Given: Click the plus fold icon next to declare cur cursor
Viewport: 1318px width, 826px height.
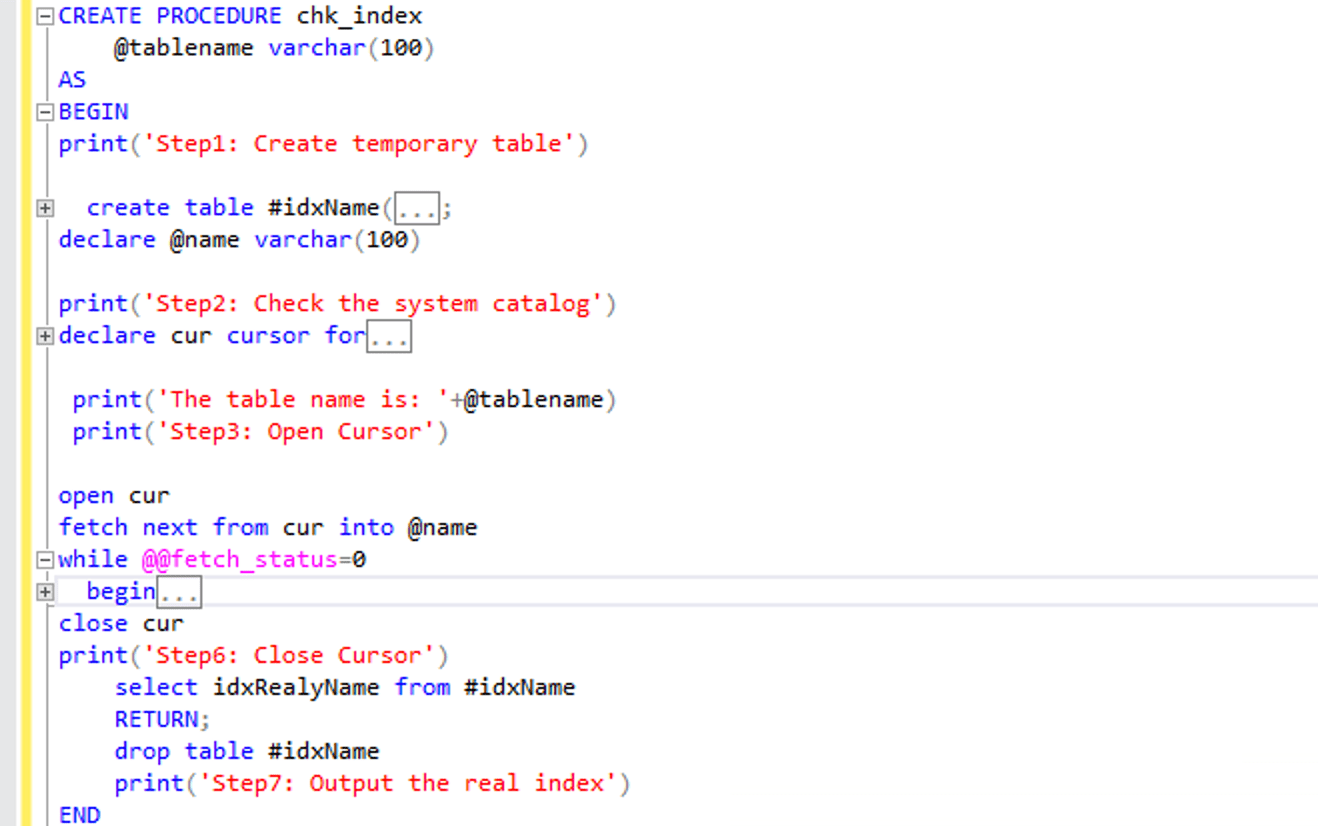Looking at the screenshot, I should 44,336.
